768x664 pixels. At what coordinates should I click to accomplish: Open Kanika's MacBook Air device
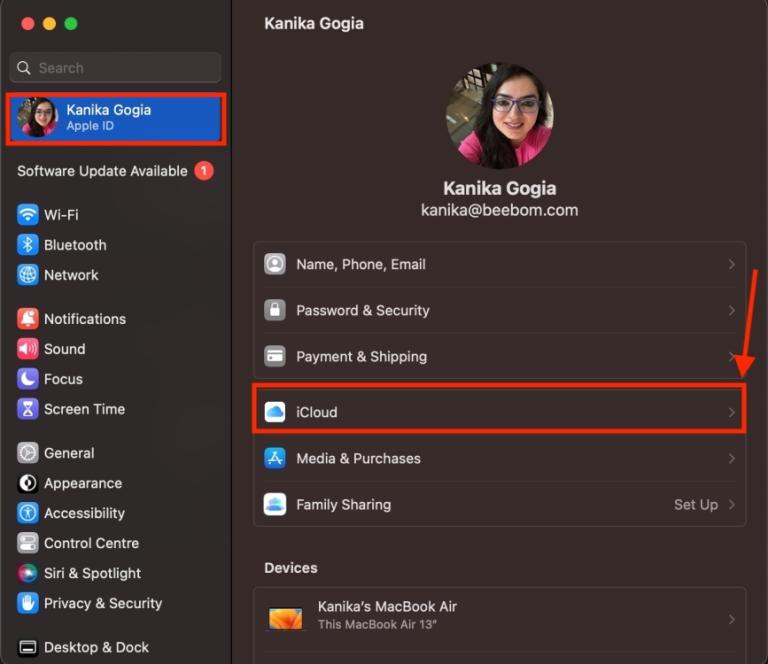500,619
